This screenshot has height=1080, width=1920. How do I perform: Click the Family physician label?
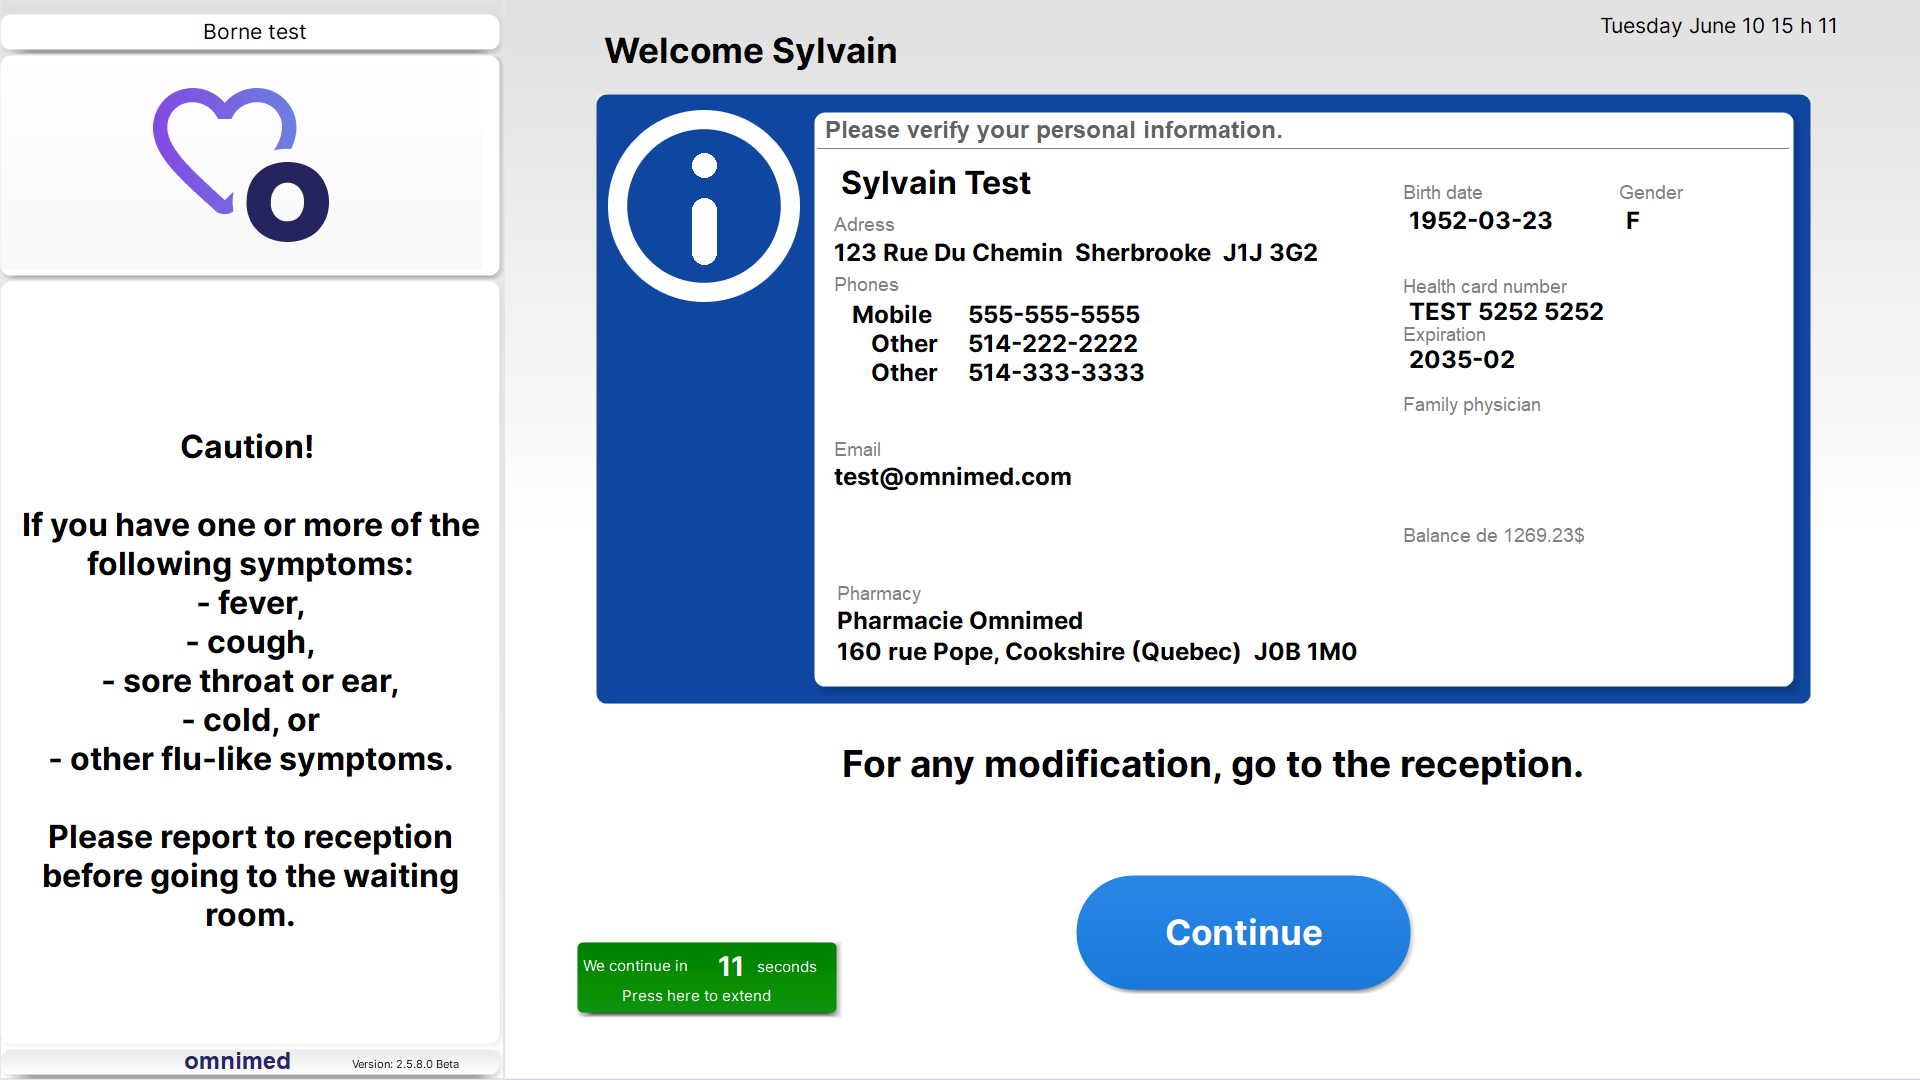point(1471,405)
